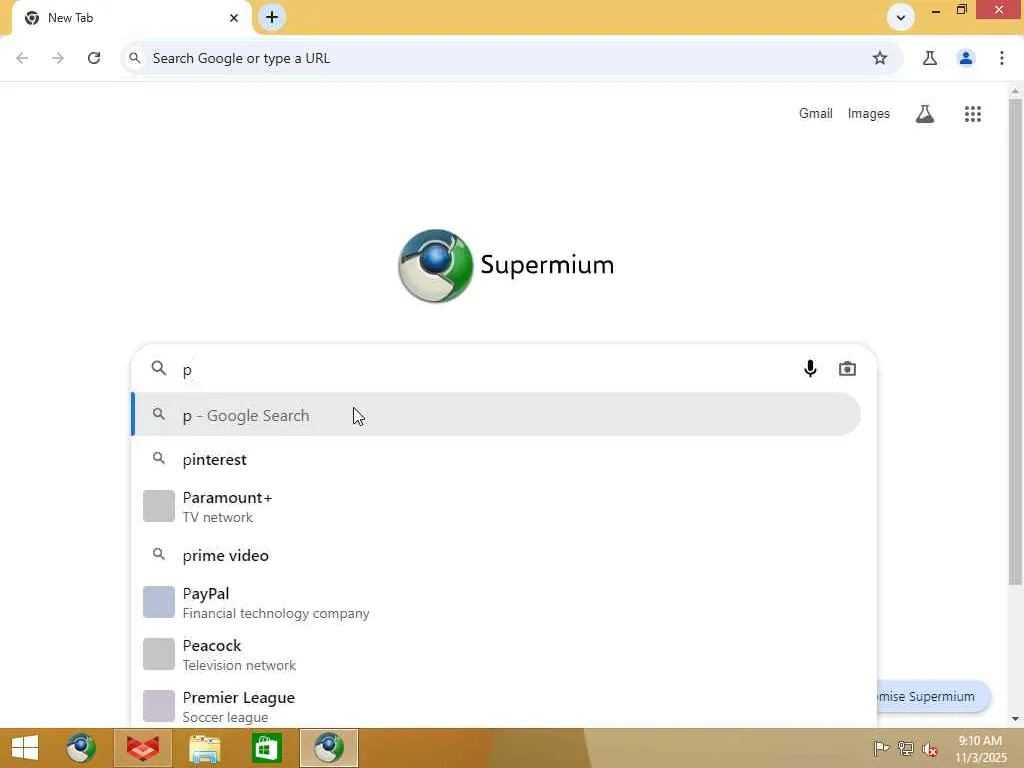Open the toolbar flask experiments icon
Viewport: 1024px width, 768px height.
point(930,58)
